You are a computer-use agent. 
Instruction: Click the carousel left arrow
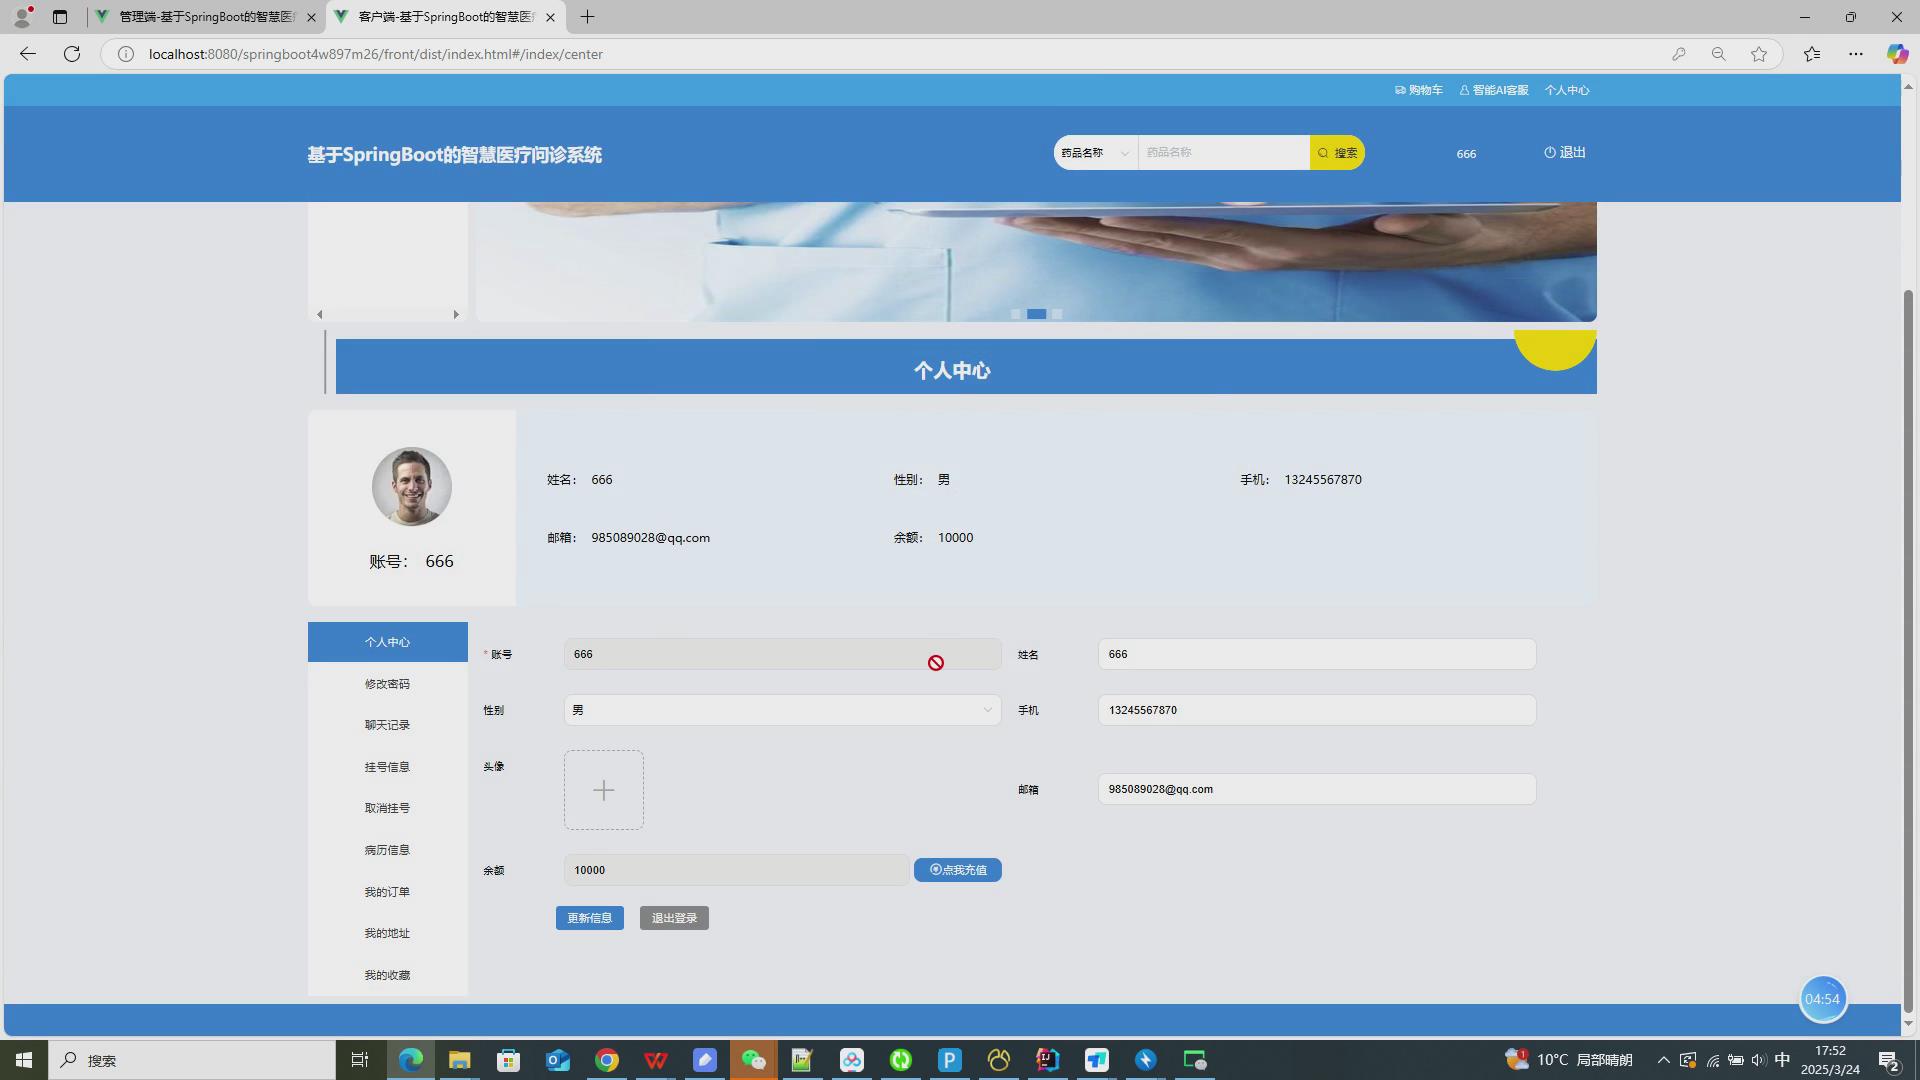coord(320,315)
